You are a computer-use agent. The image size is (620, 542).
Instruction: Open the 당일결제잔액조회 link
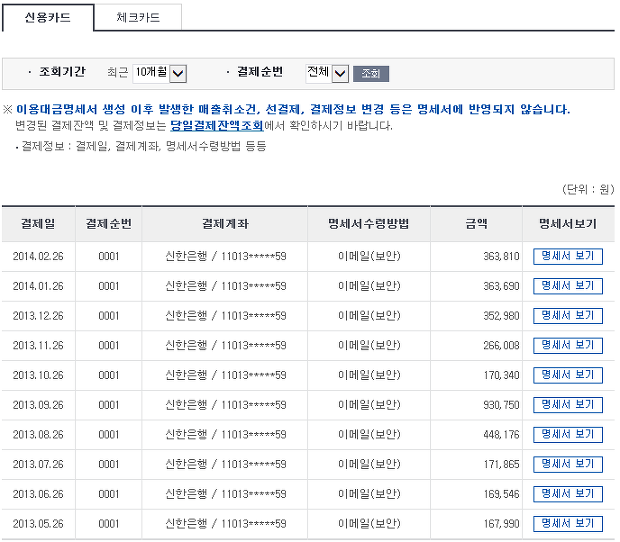coord(217,126)
